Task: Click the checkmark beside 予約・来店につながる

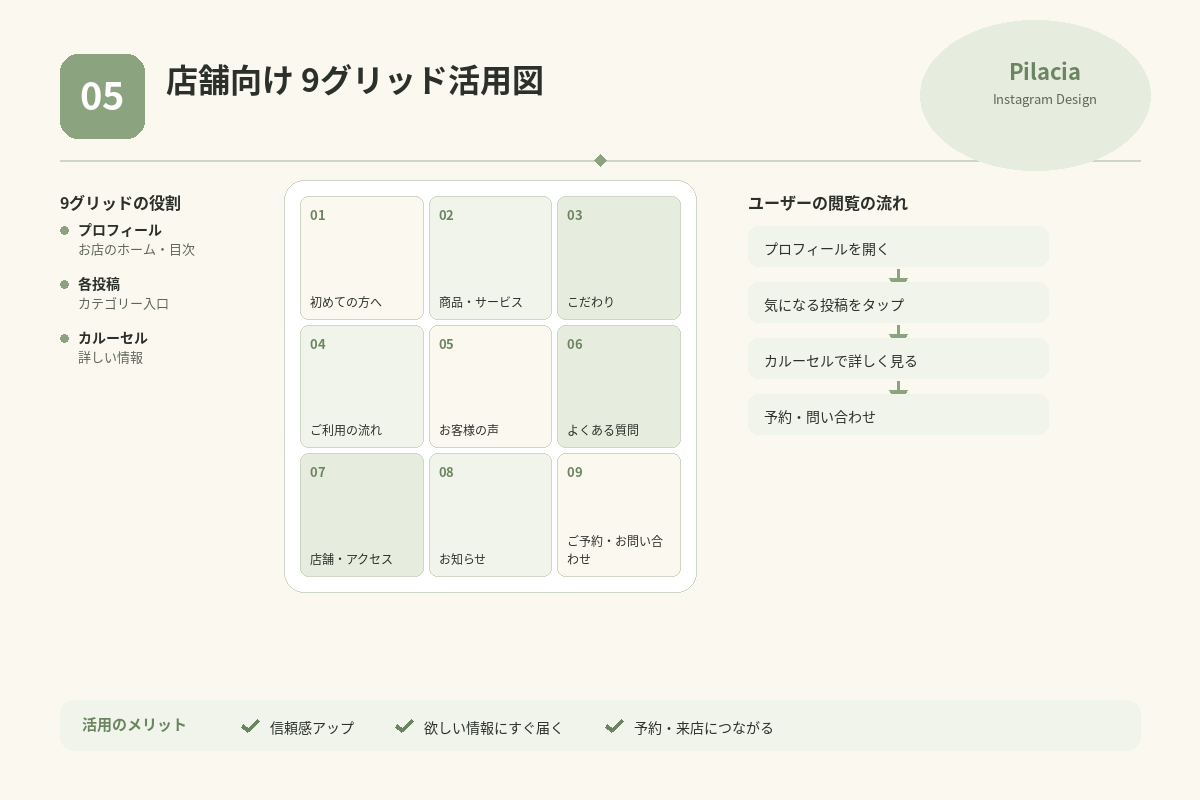Action: click(614, 726)
